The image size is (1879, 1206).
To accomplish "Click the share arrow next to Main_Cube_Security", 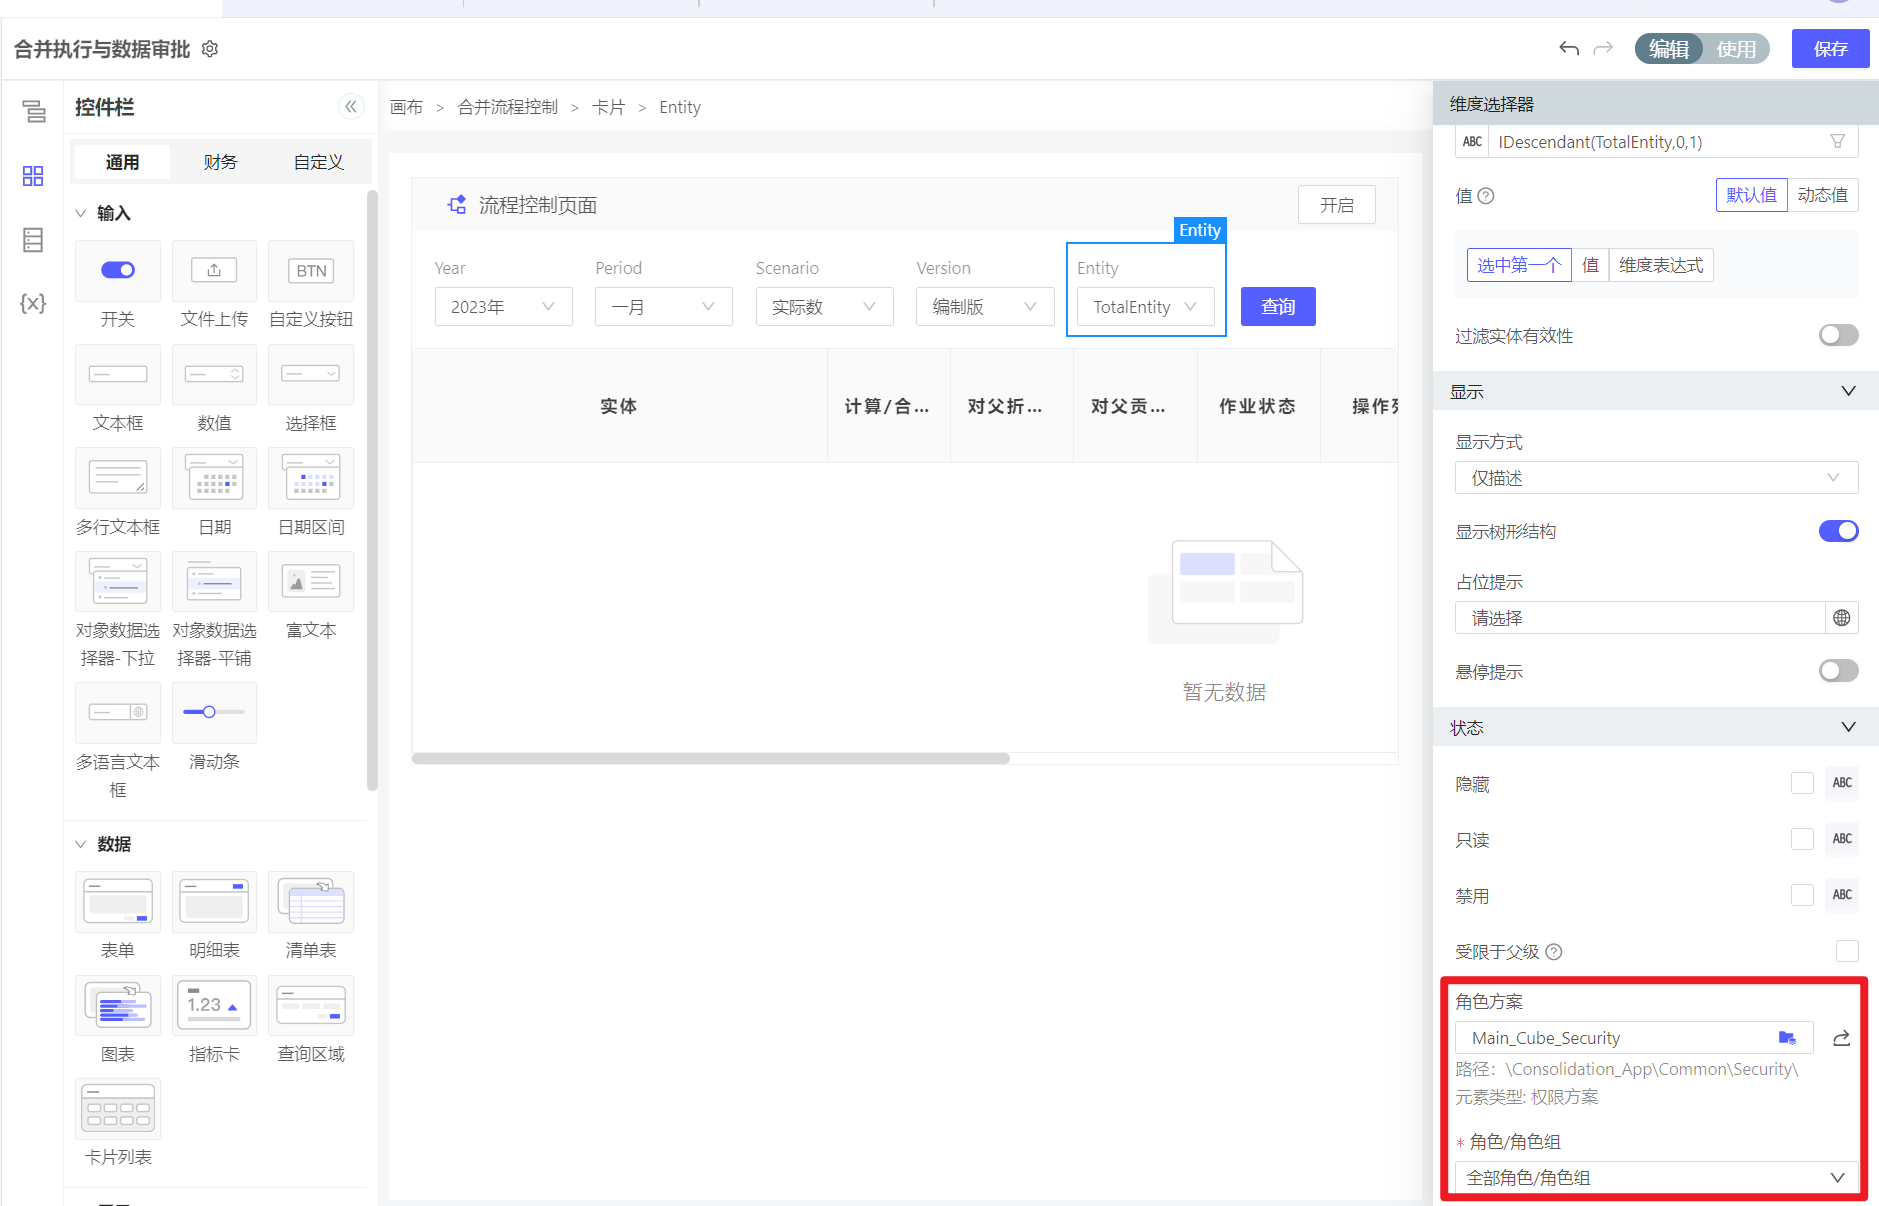I will pyautogui.click(x=1841, y=1038).
